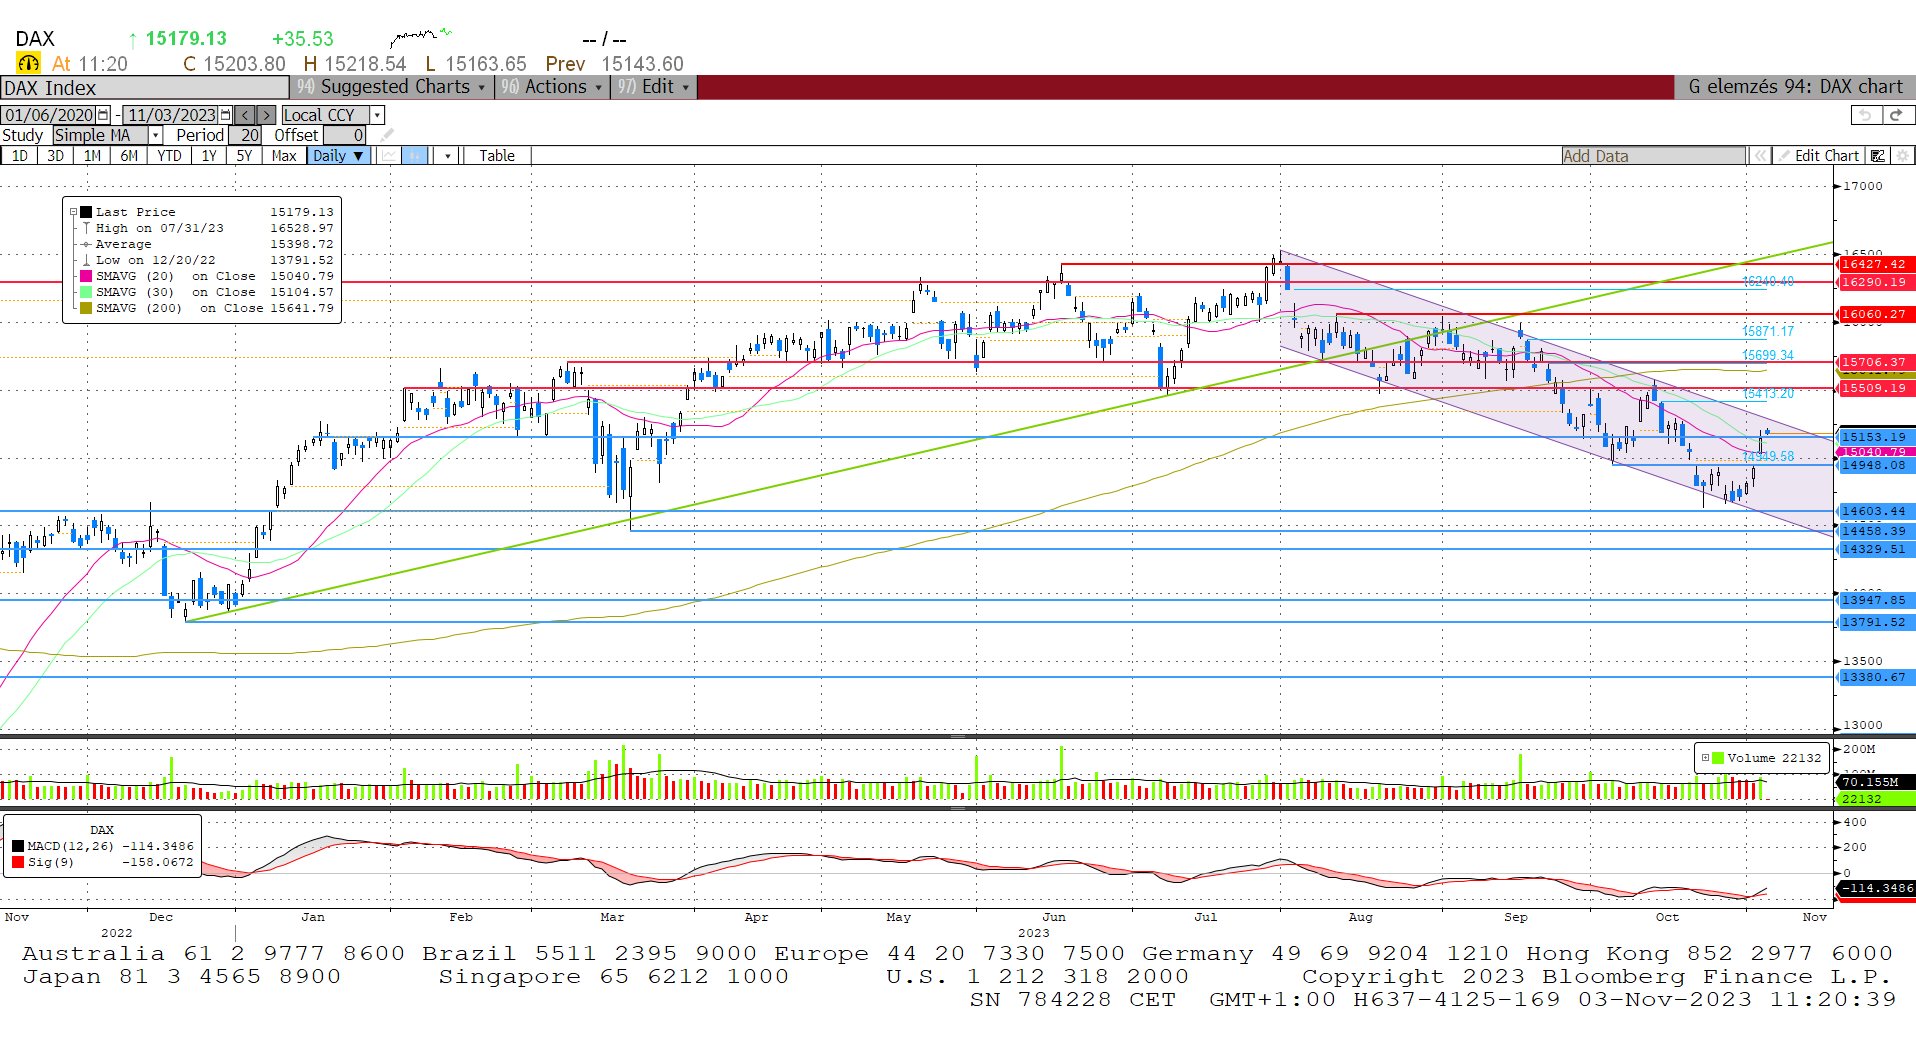Click the 16060.27 price level label
Image resolution: width=1916 pixels, height=1051 pixels.
(x=1874, y=314)
